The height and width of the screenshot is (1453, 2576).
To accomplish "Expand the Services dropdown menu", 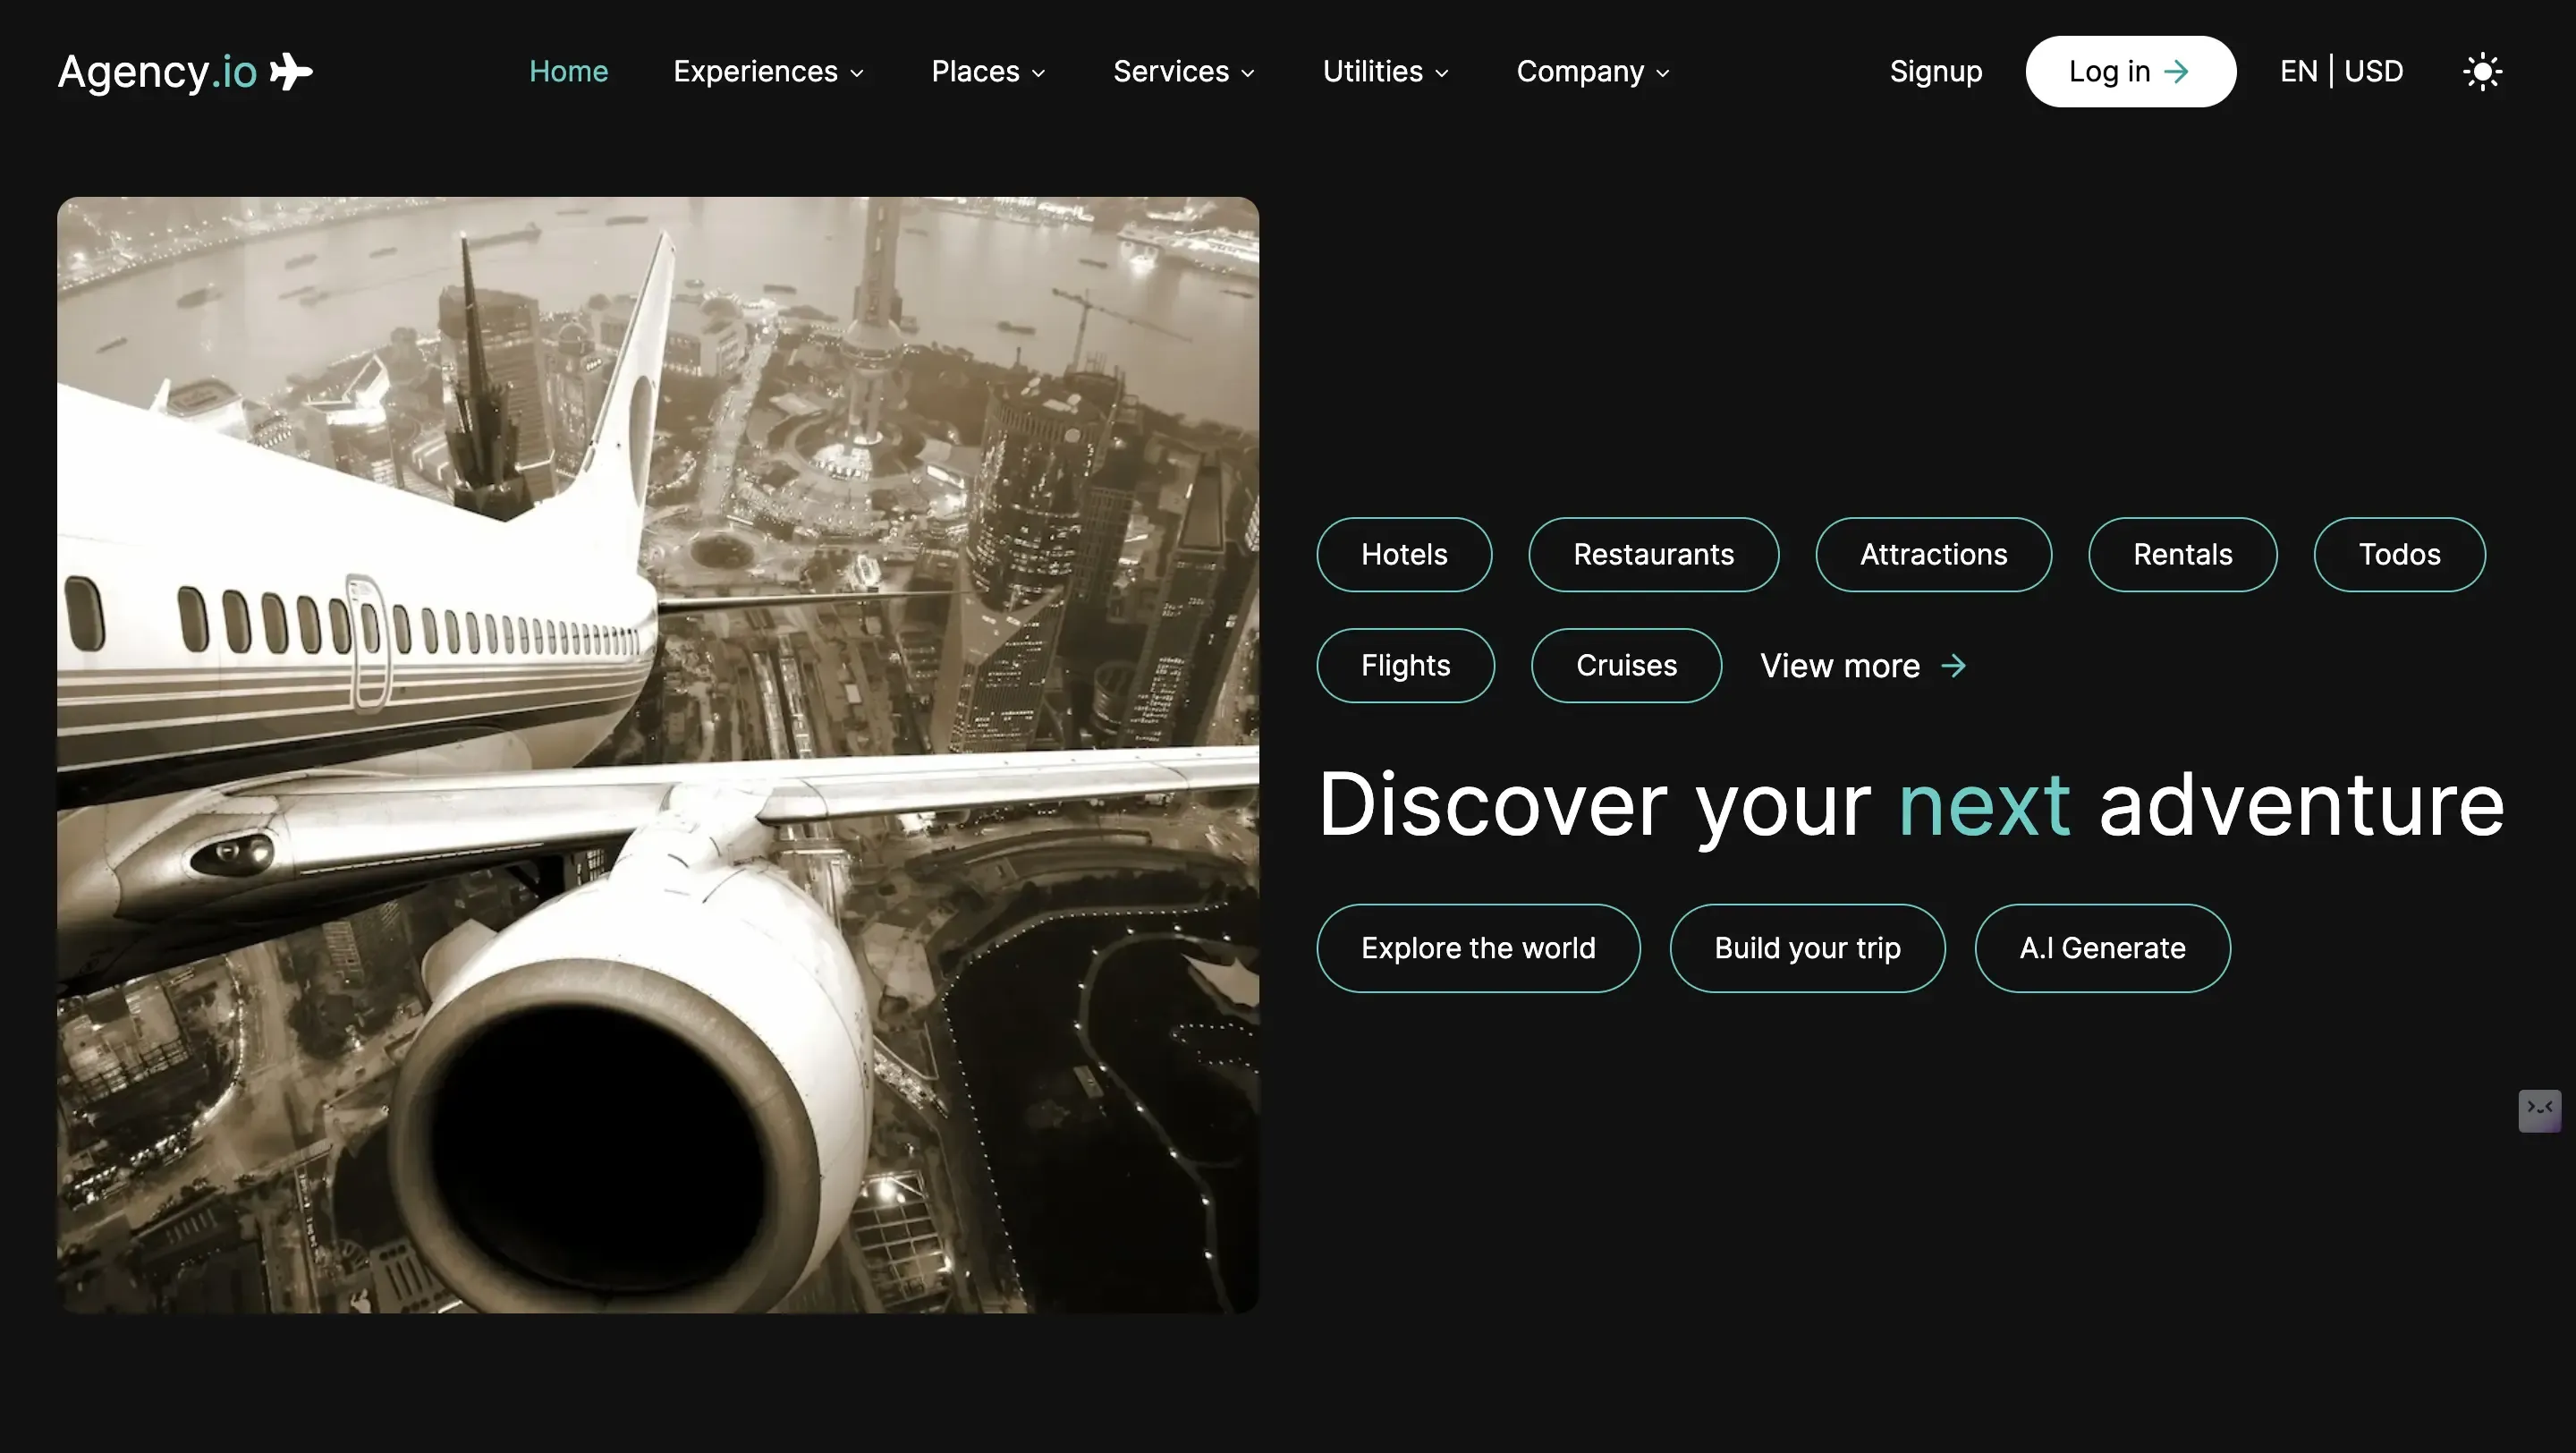I will (x=1184, y=72).
